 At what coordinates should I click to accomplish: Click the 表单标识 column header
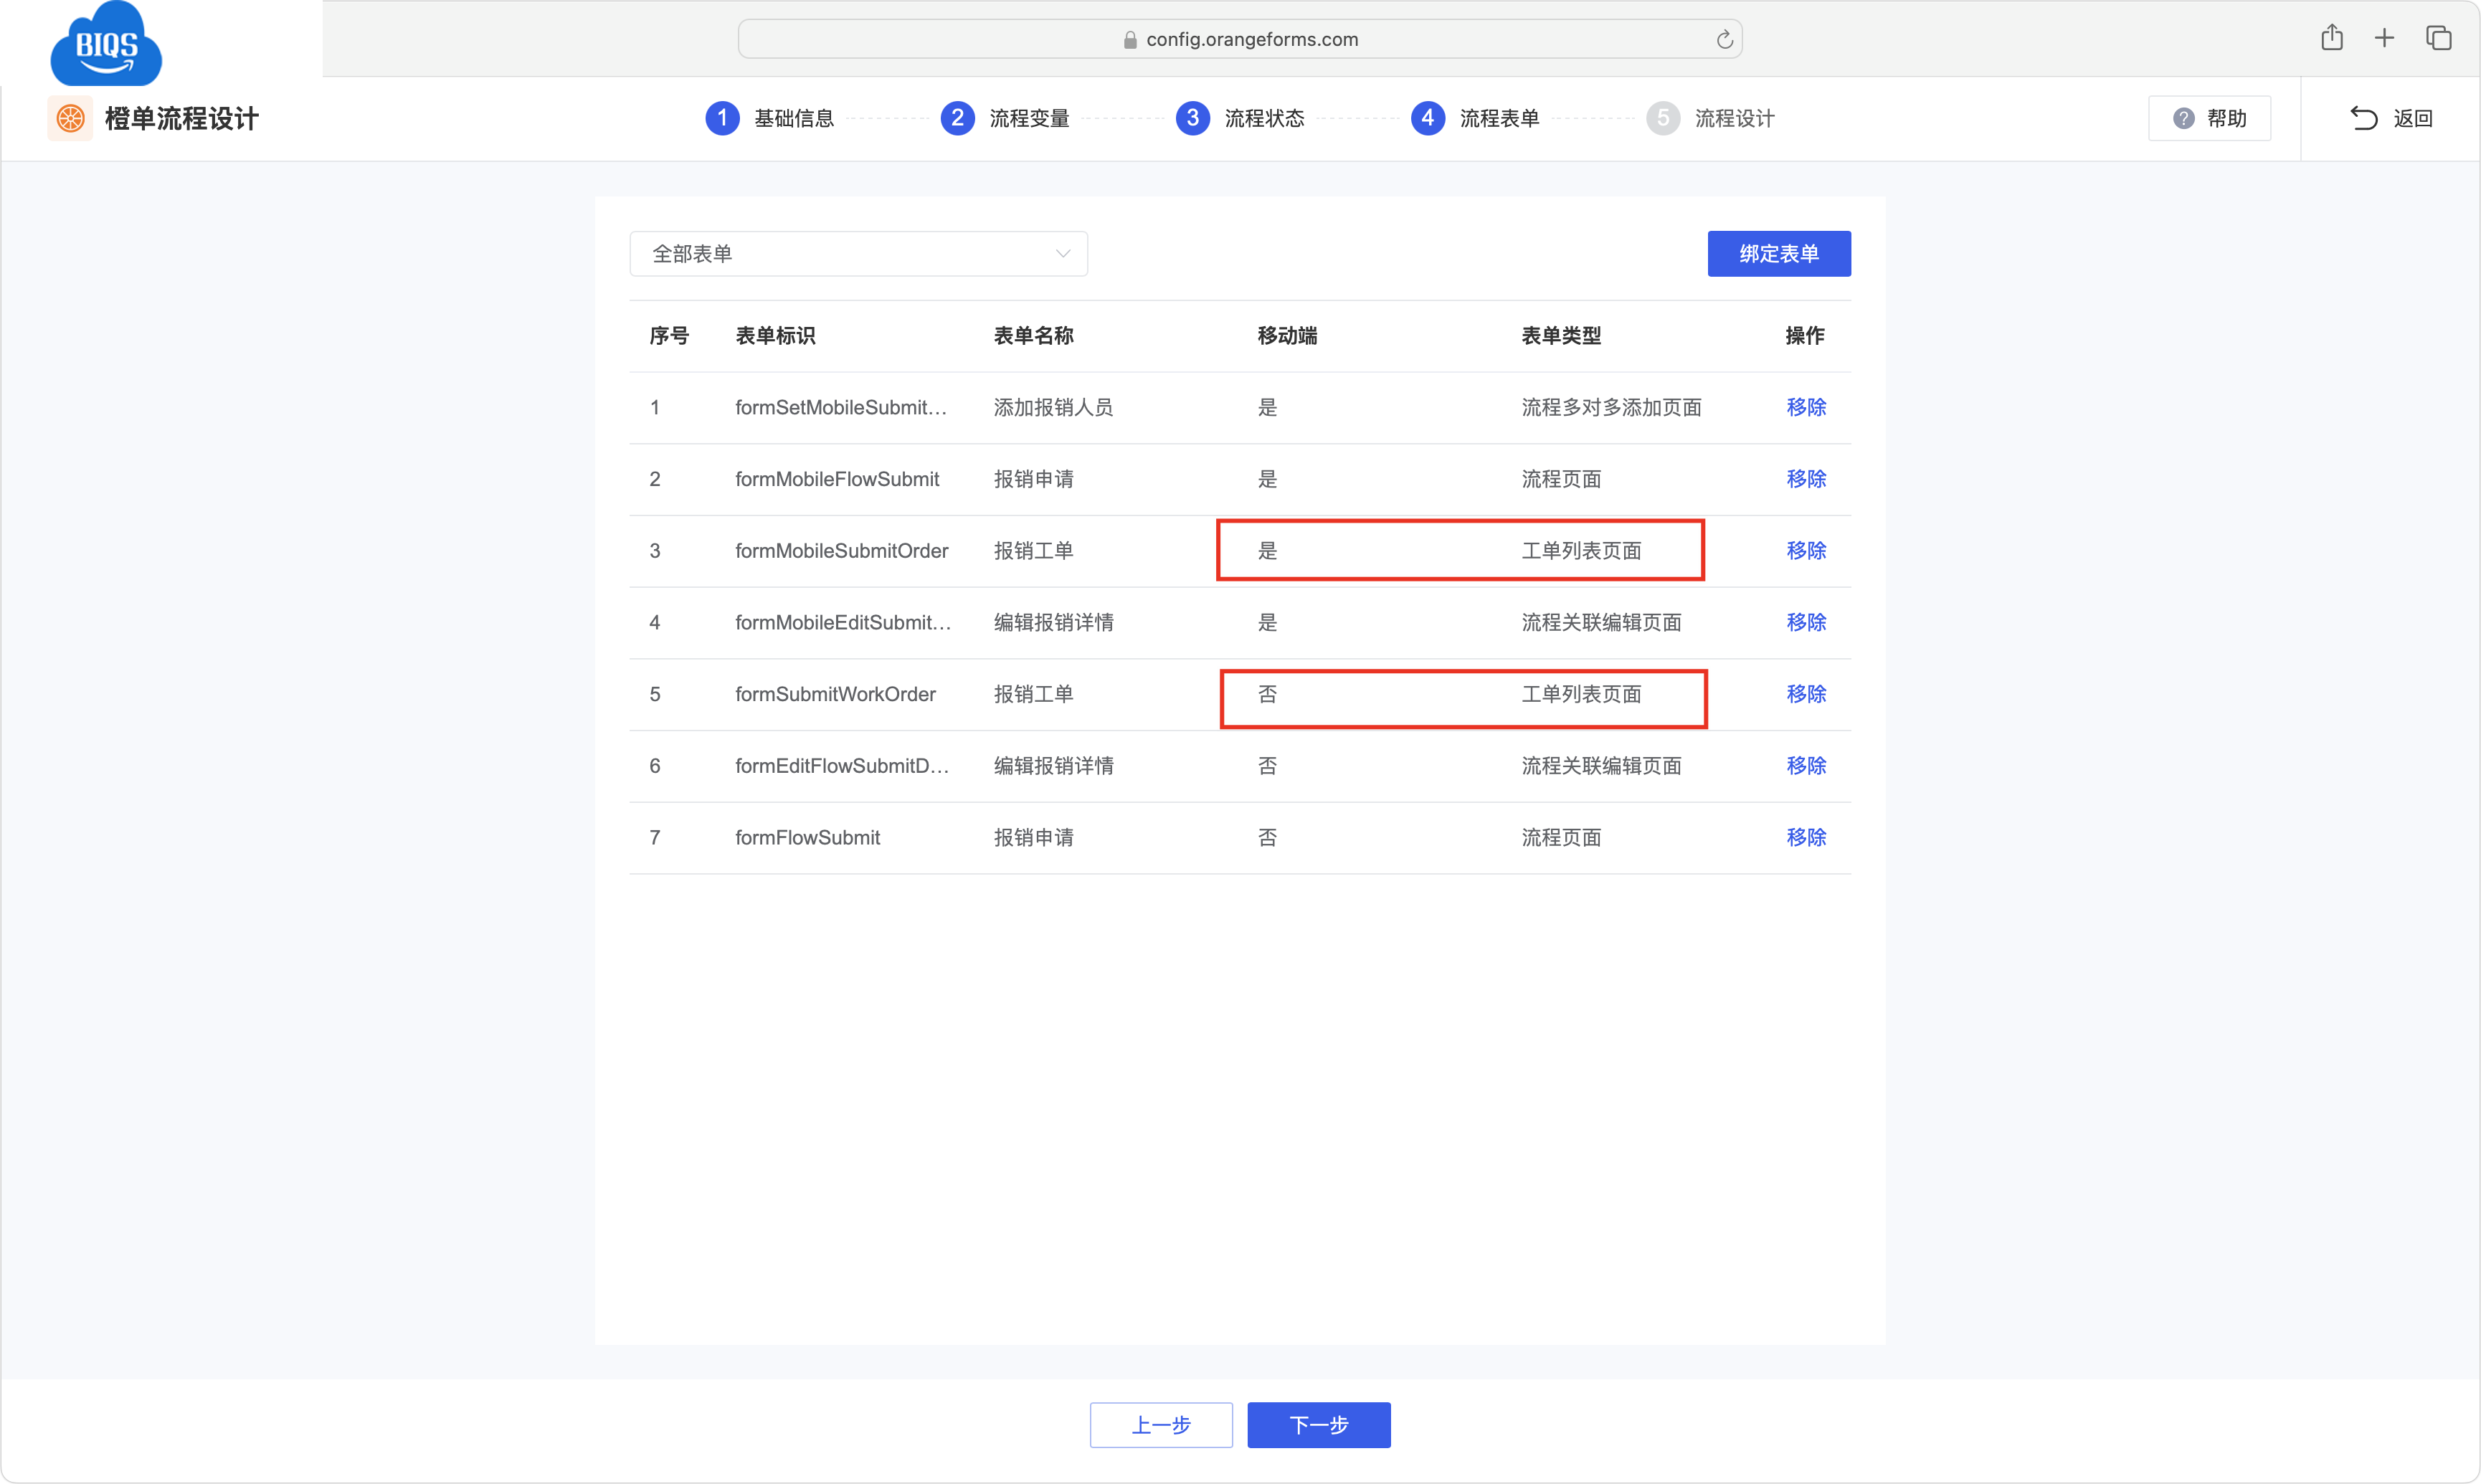pyautogui.click(x=775, y=336)
